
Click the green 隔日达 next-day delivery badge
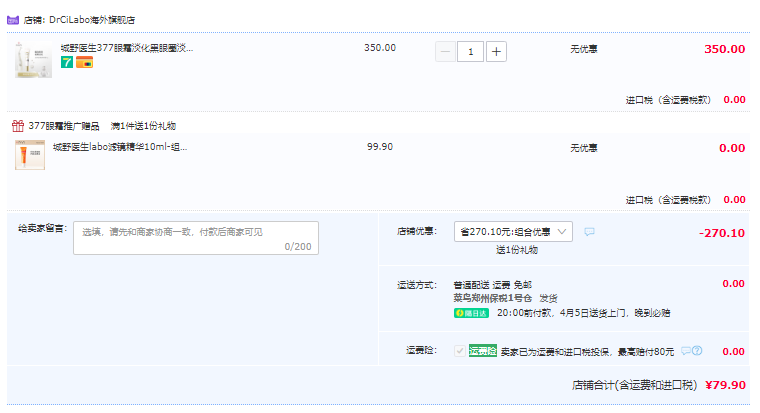471,313
